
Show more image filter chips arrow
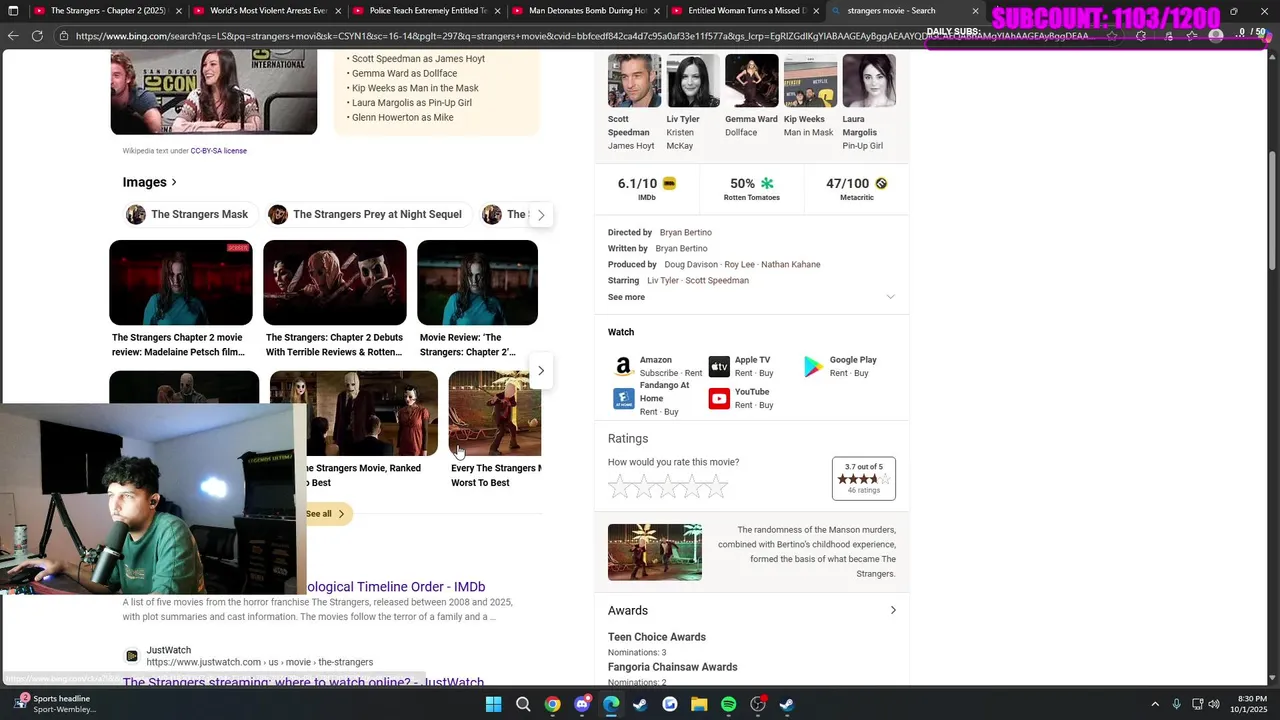[x=541, y=215]
